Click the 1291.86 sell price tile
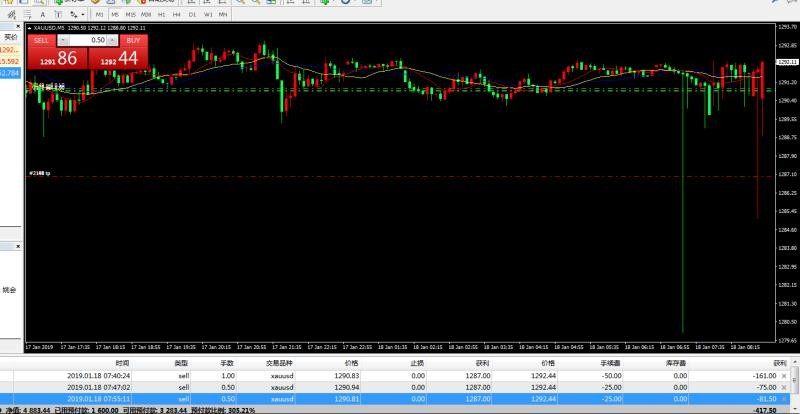The image size is (800, 414). [58, 58]
